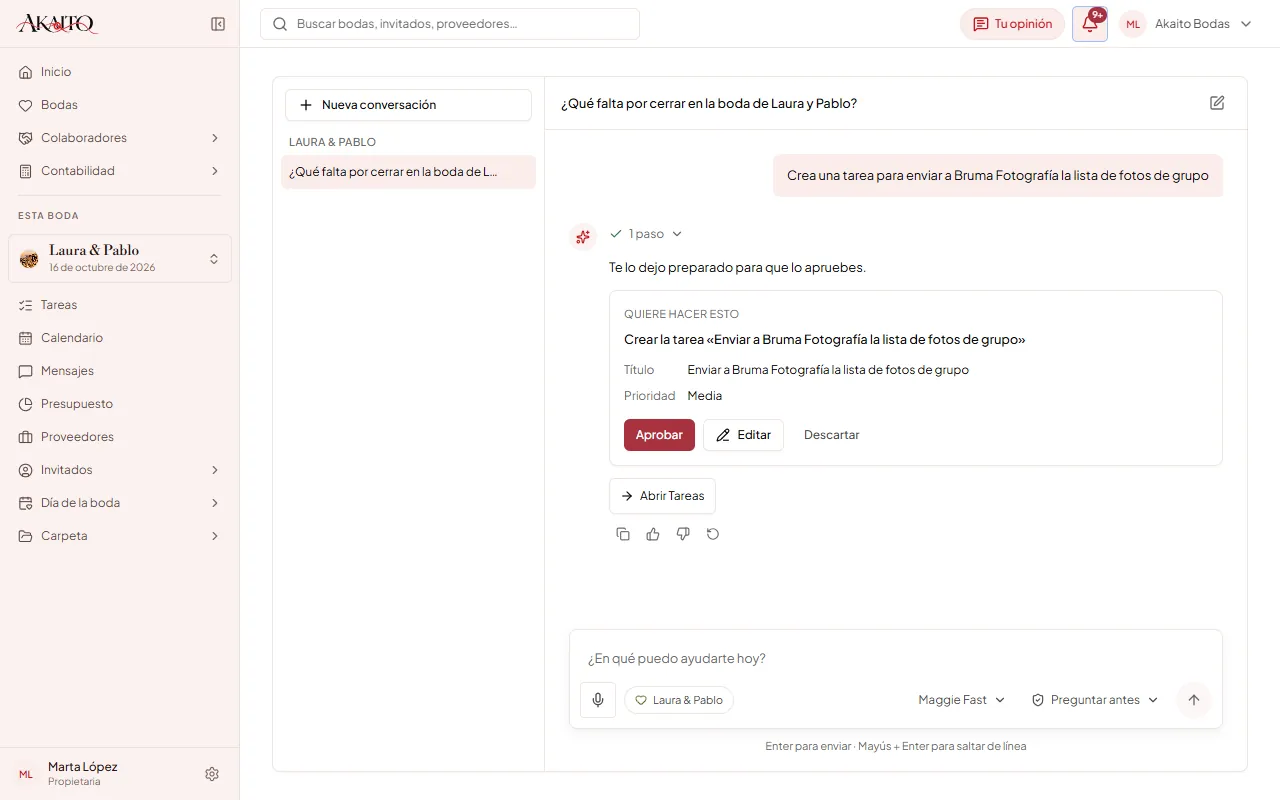Viewport: 1280px width, 800px height.
Task: Click the new conversation edit icon
Action: click(1217, 103)
